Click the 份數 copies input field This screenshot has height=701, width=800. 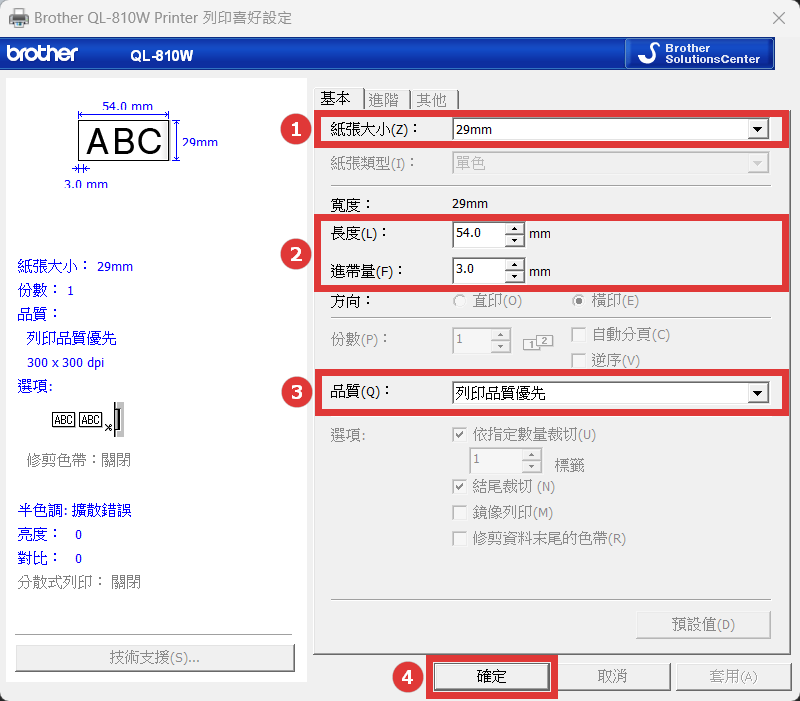coord(472,340)
